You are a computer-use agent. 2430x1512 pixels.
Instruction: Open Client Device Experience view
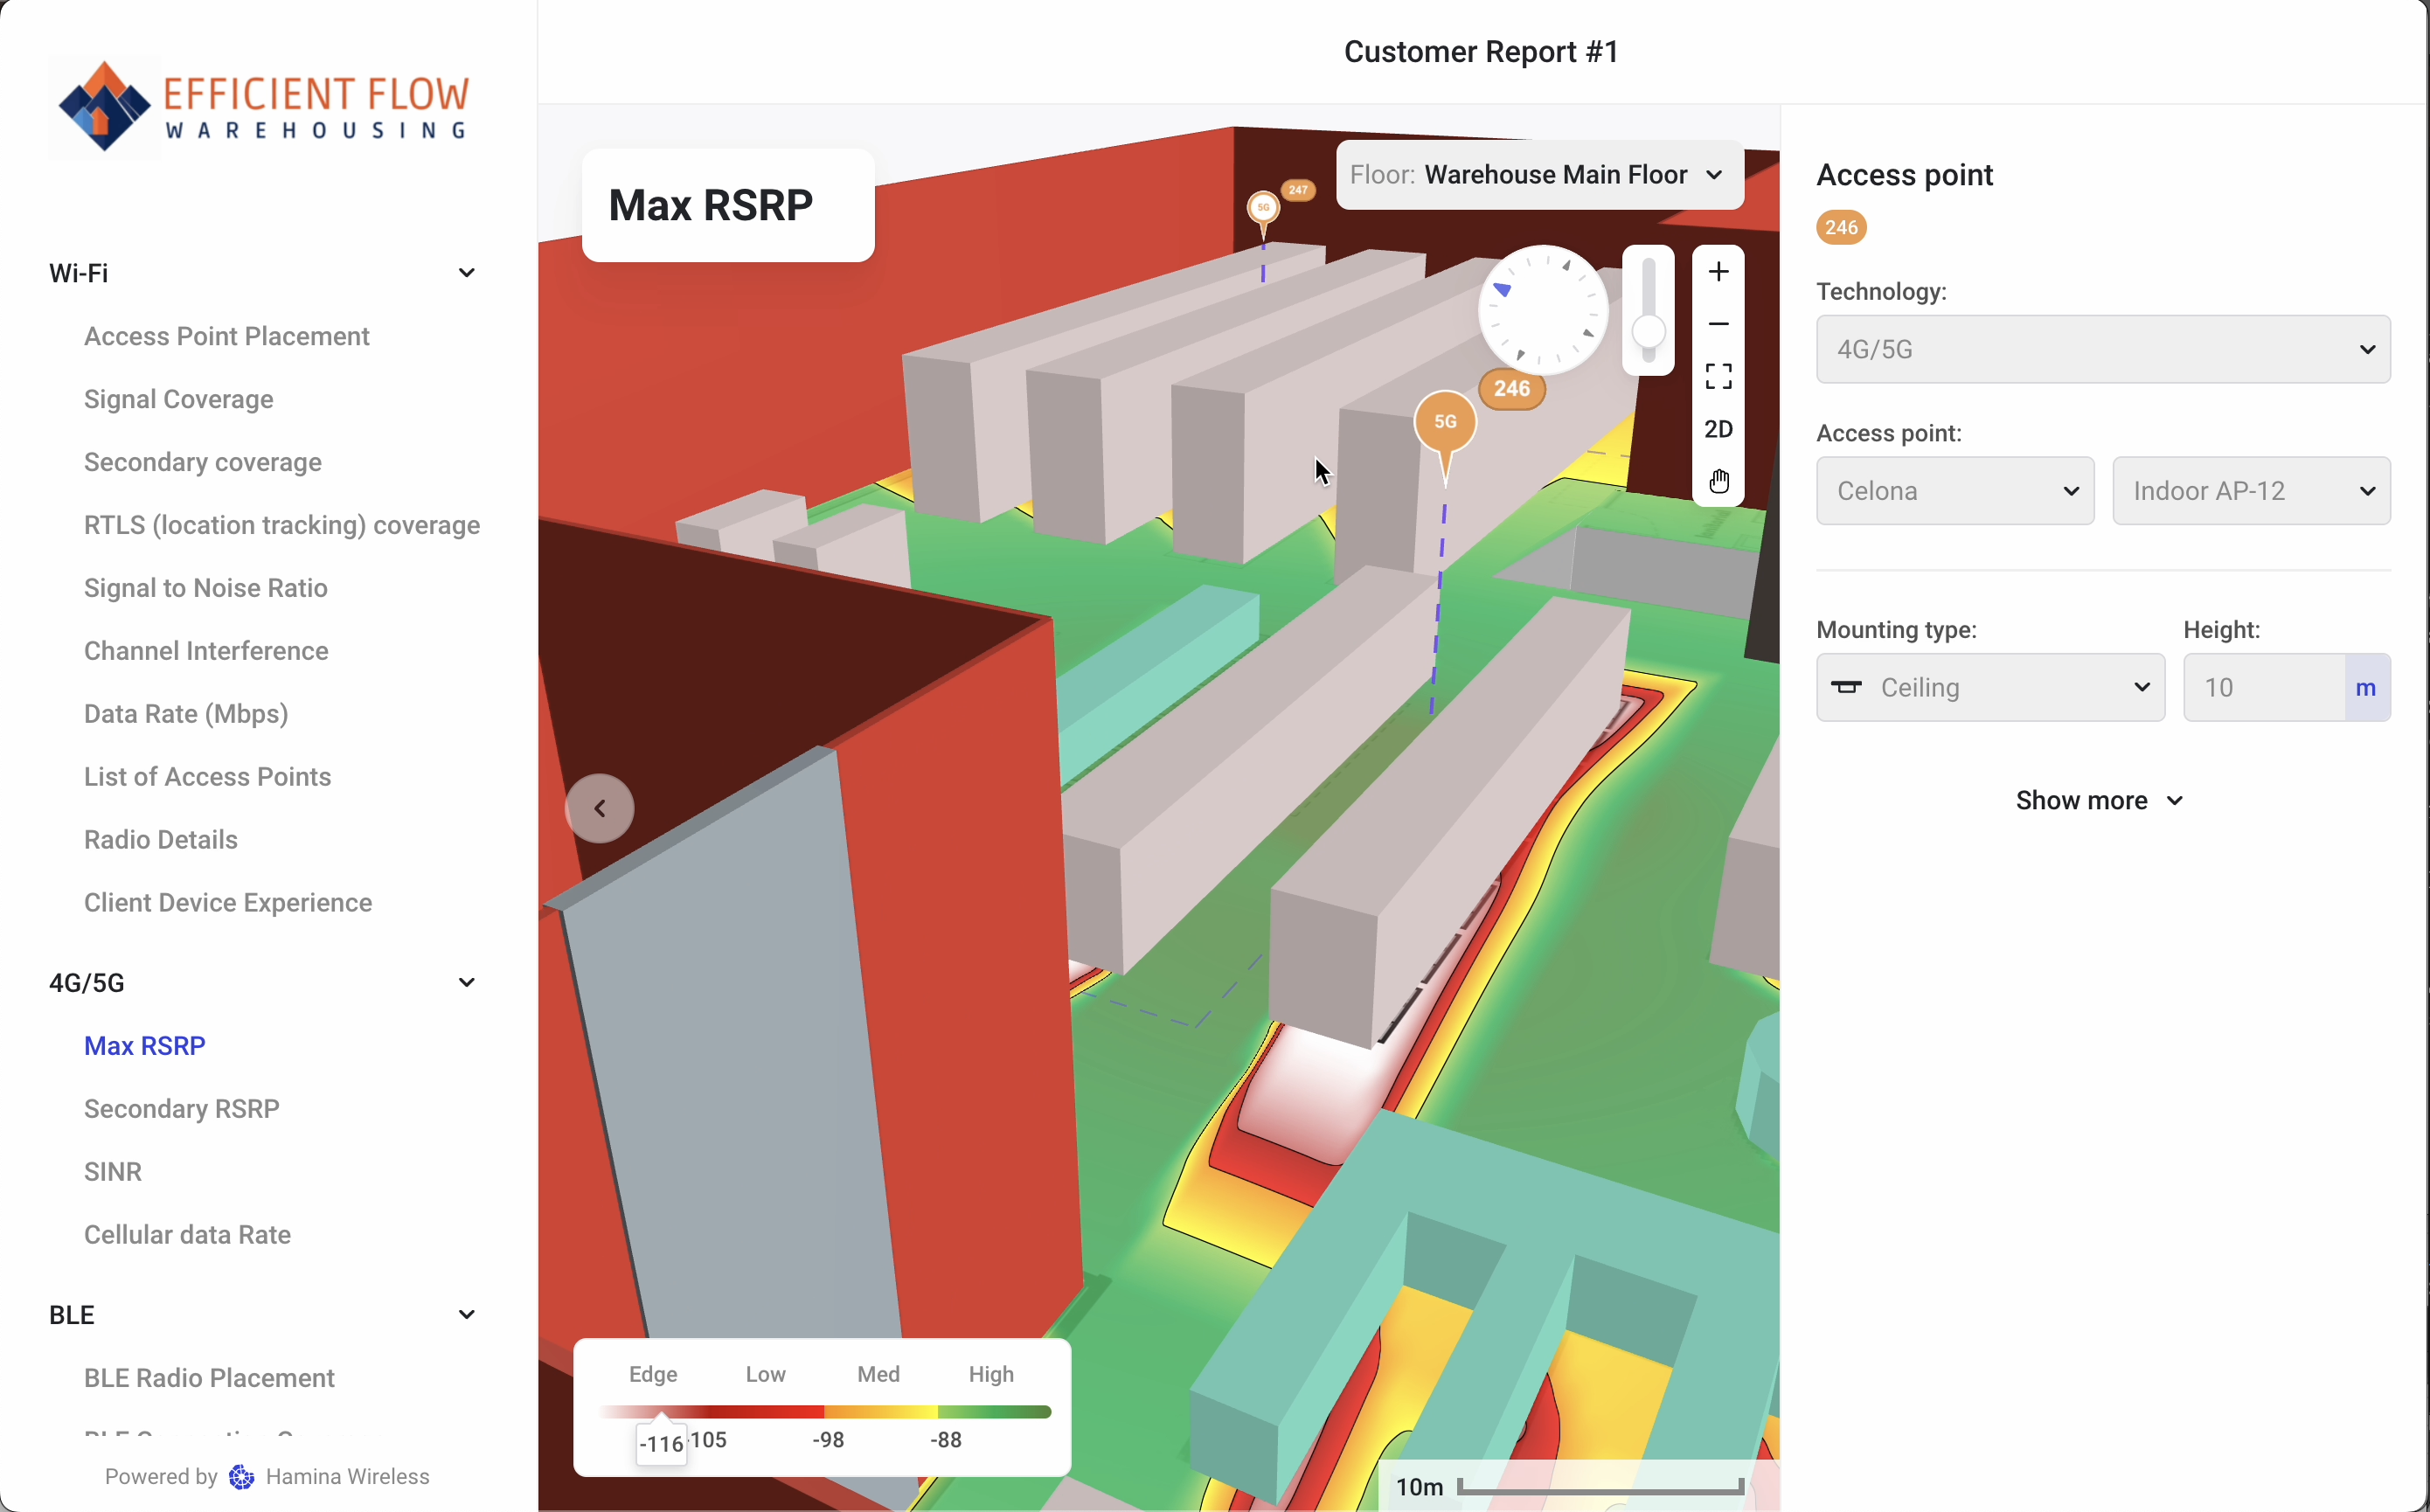pyautogui.click(x=228, y=903)
